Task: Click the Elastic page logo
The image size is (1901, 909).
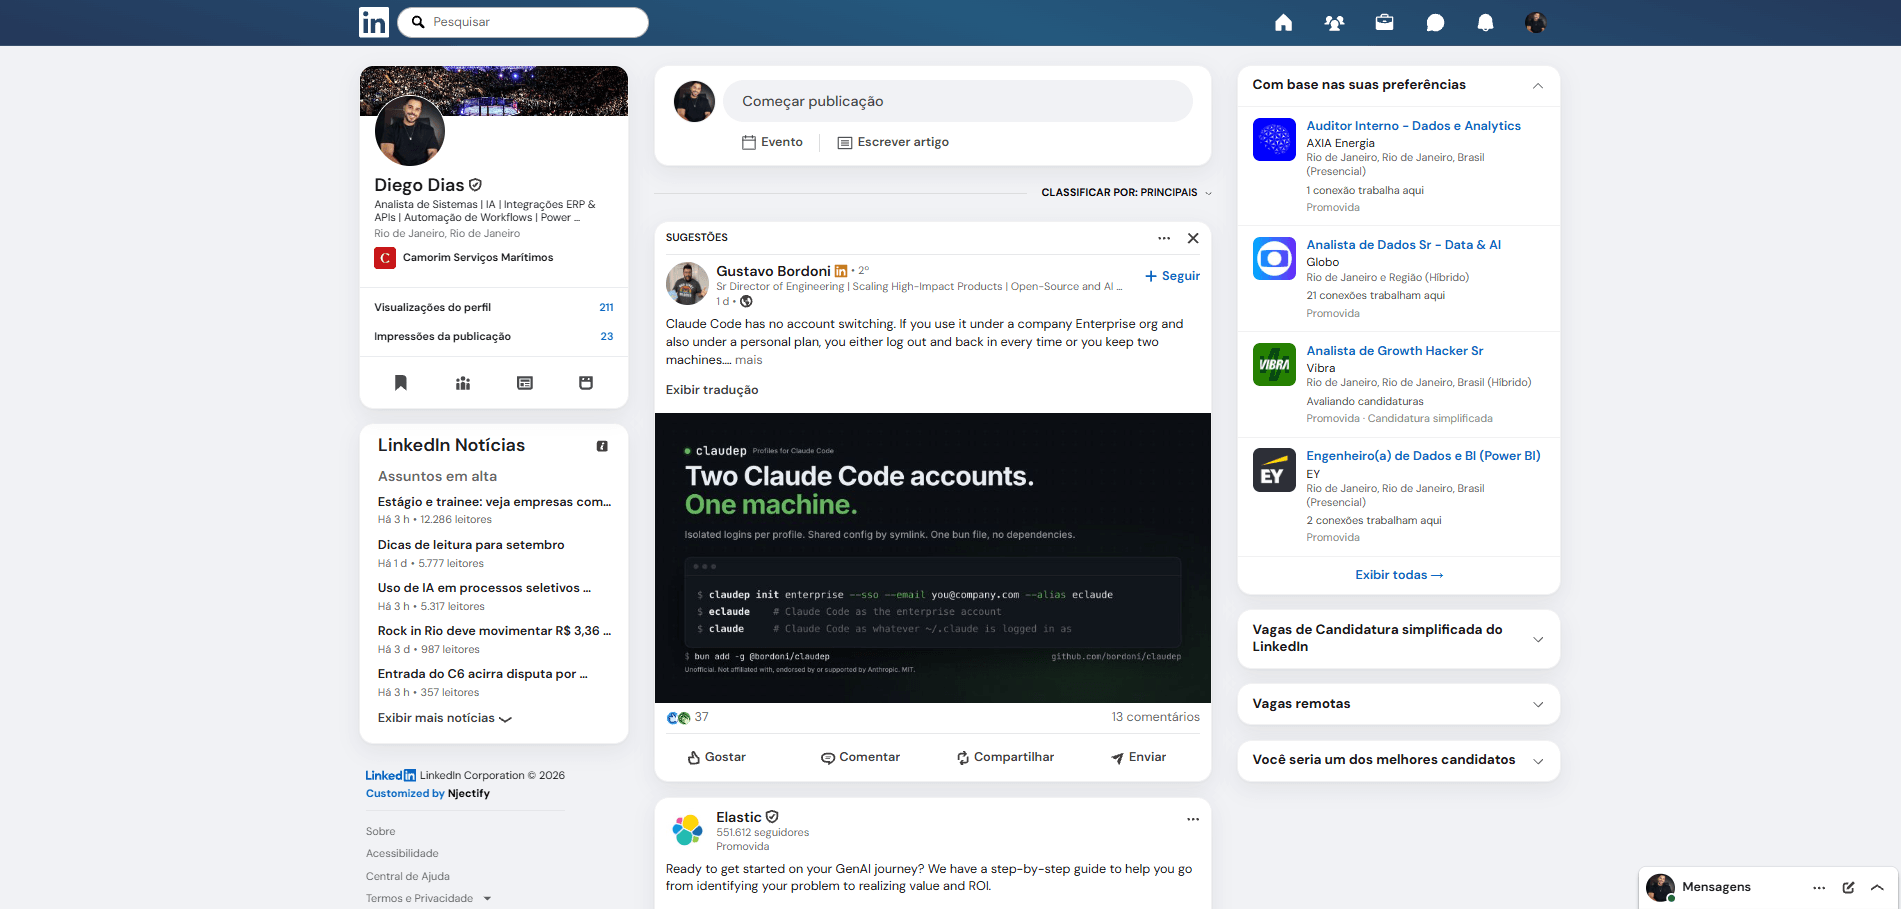Action: click(x=687, y=830)
